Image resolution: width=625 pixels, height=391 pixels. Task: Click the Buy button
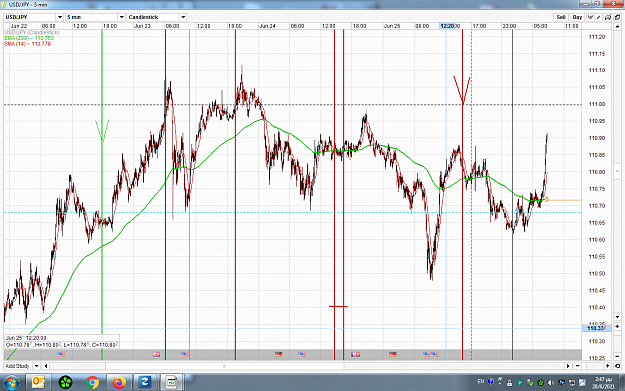coord(577,17)
